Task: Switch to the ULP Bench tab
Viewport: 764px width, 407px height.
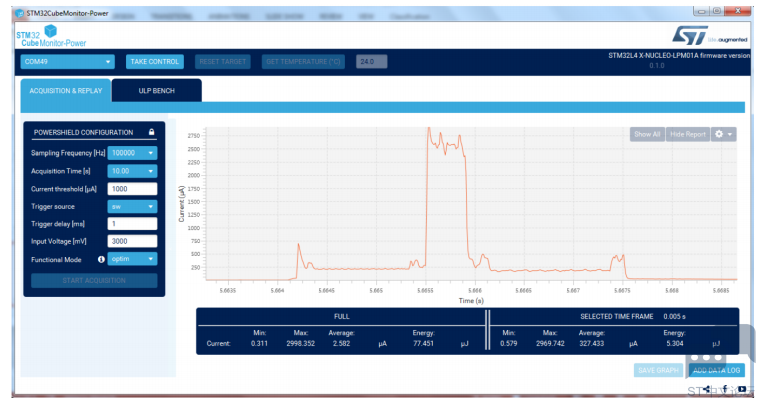Action: 156,91
